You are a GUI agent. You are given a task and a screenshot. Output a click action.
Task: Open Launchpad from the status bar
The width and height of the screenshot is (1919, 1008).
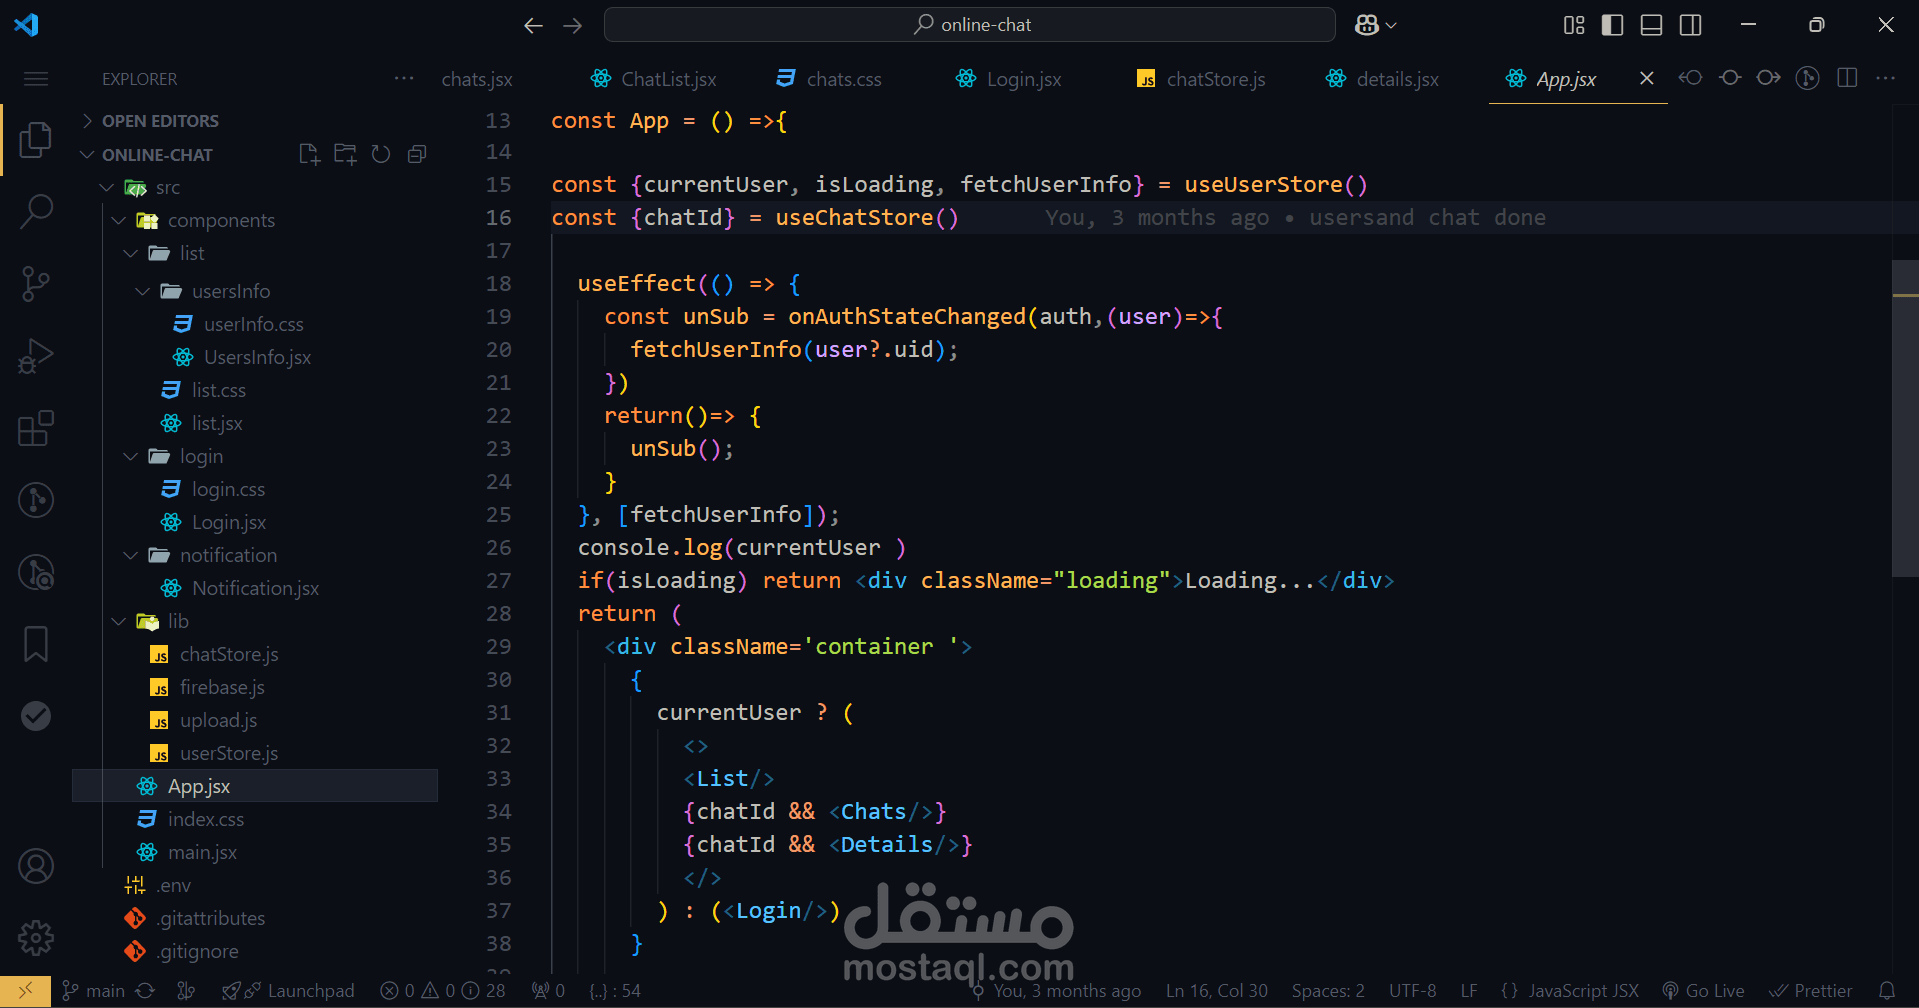coord(288,991)
